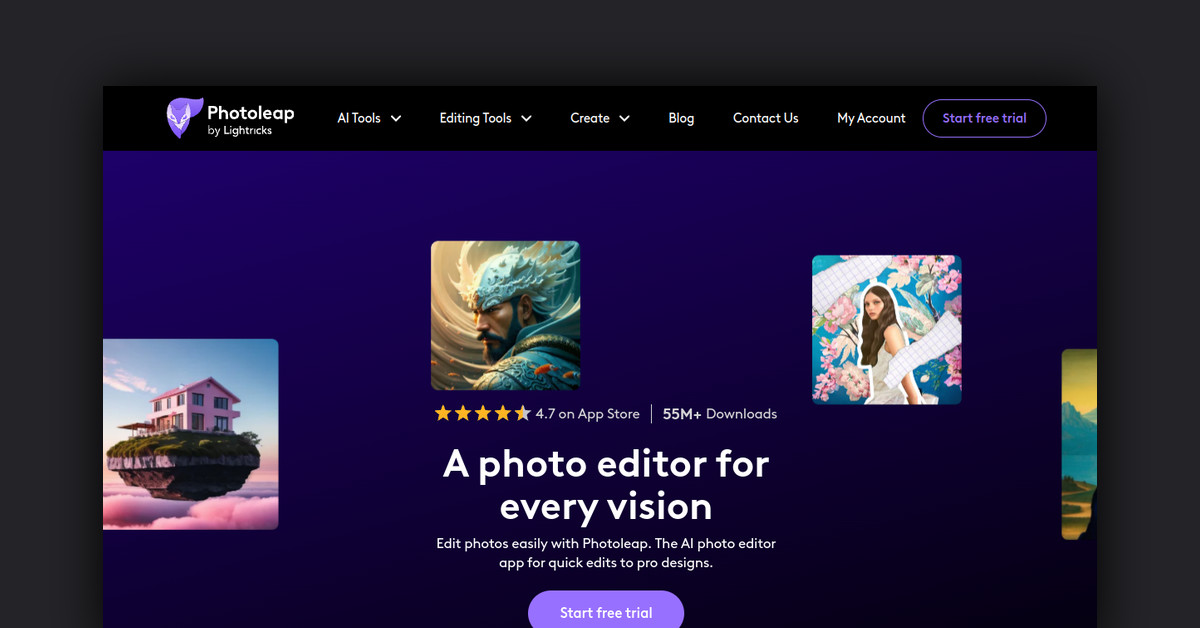
Task: Click the floating pink house image
Action: (x=190, y=434)
